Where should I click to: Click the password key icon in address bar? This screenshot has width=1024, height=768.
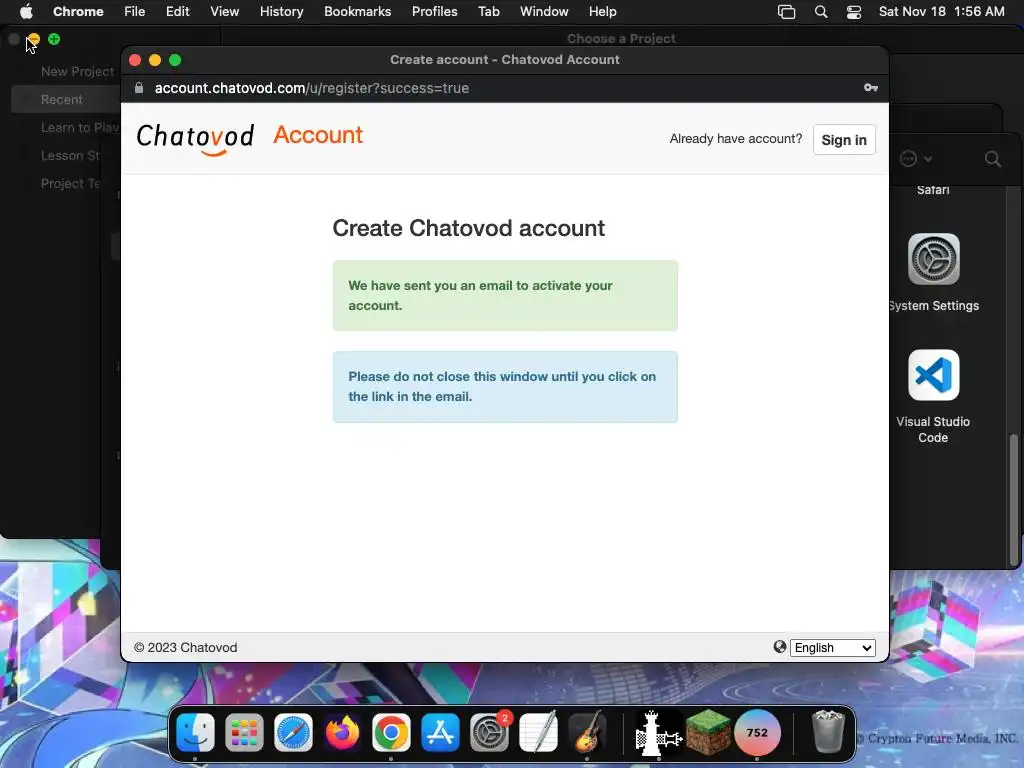871,88
